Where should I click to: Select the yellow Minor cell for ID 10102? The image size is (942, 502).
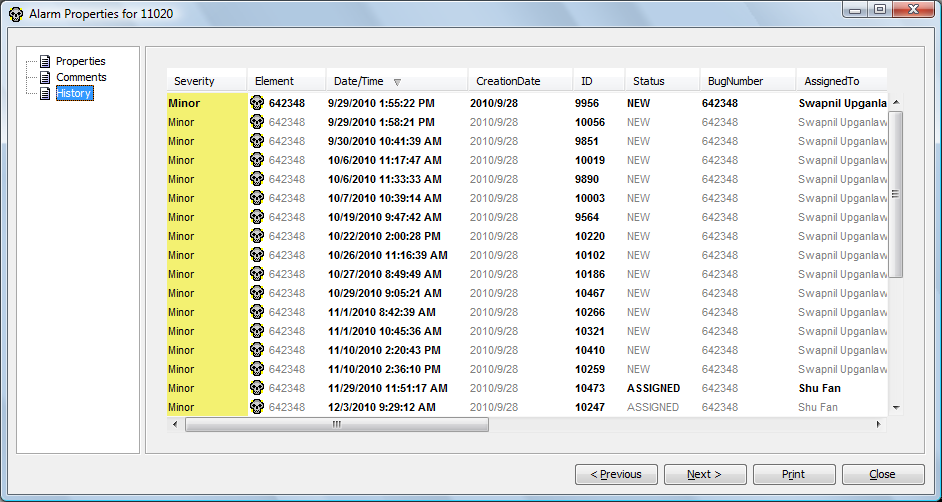pyautogui.click(x=207, y=255)
